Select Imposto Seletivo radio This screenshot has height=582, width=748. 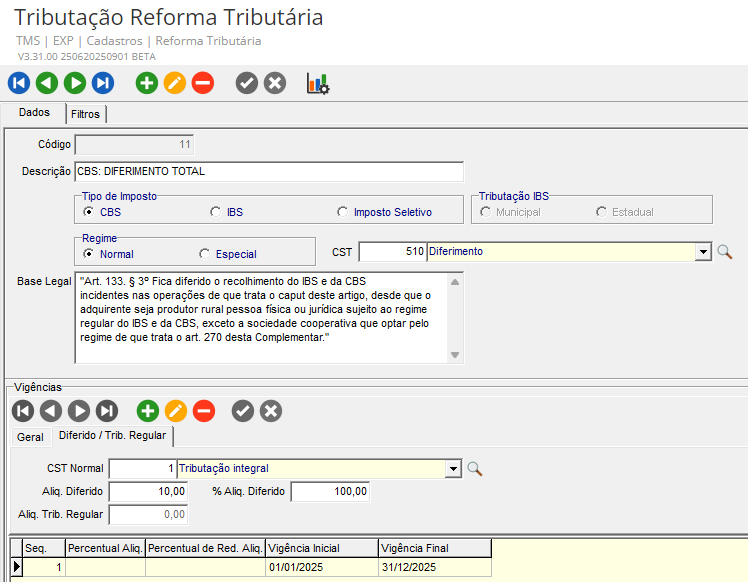(343, 212)
